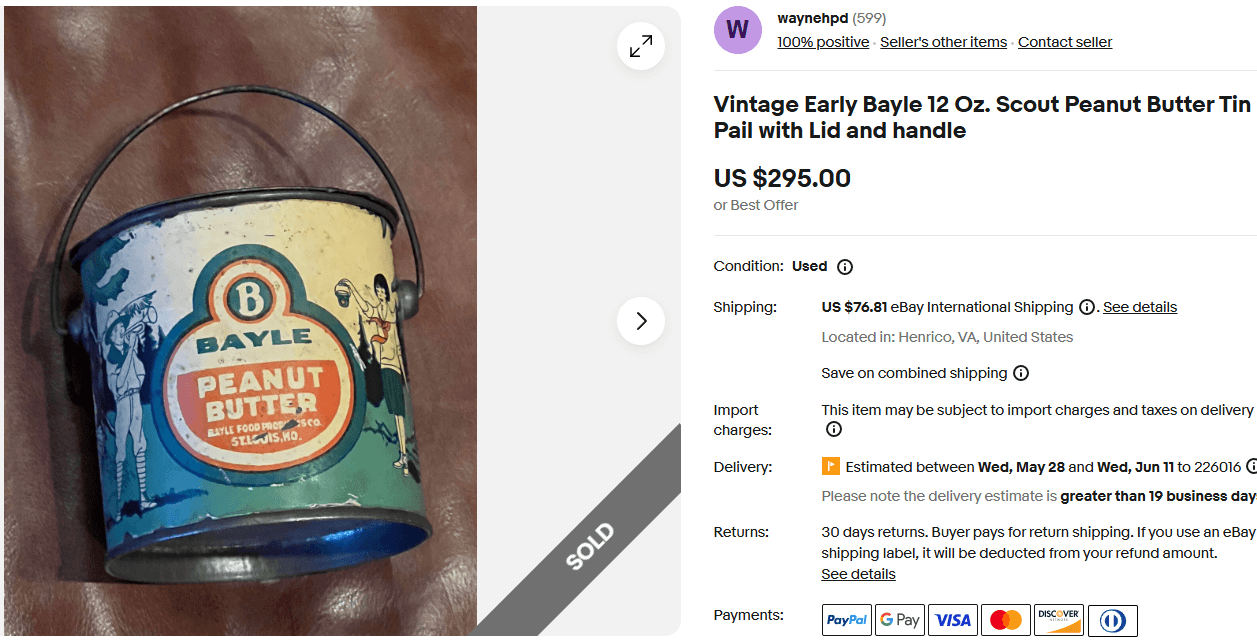Contact seller about the listing
The image size is (1257, 643).
tap(1064, 42)
